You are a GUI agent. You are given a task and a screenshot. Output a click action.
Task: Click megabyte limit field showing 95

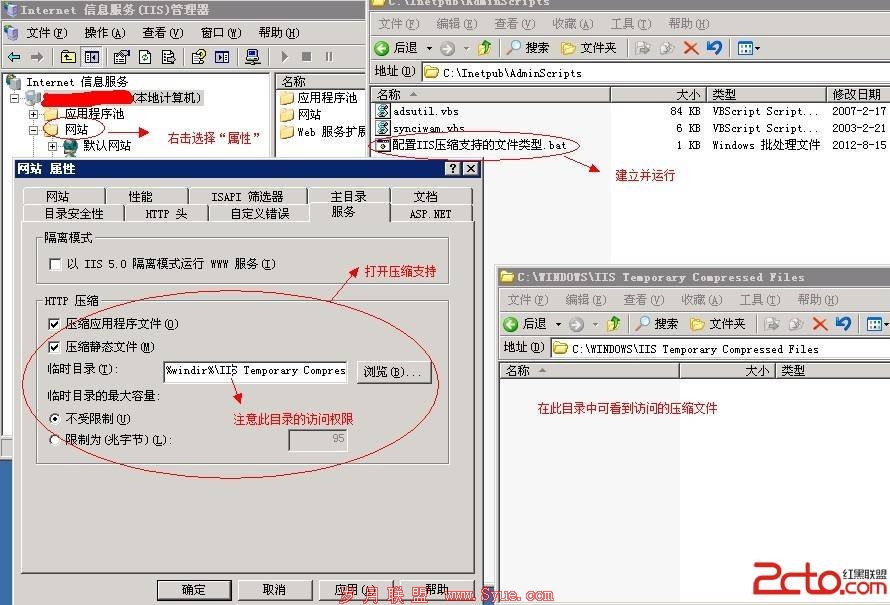point(318,440)
